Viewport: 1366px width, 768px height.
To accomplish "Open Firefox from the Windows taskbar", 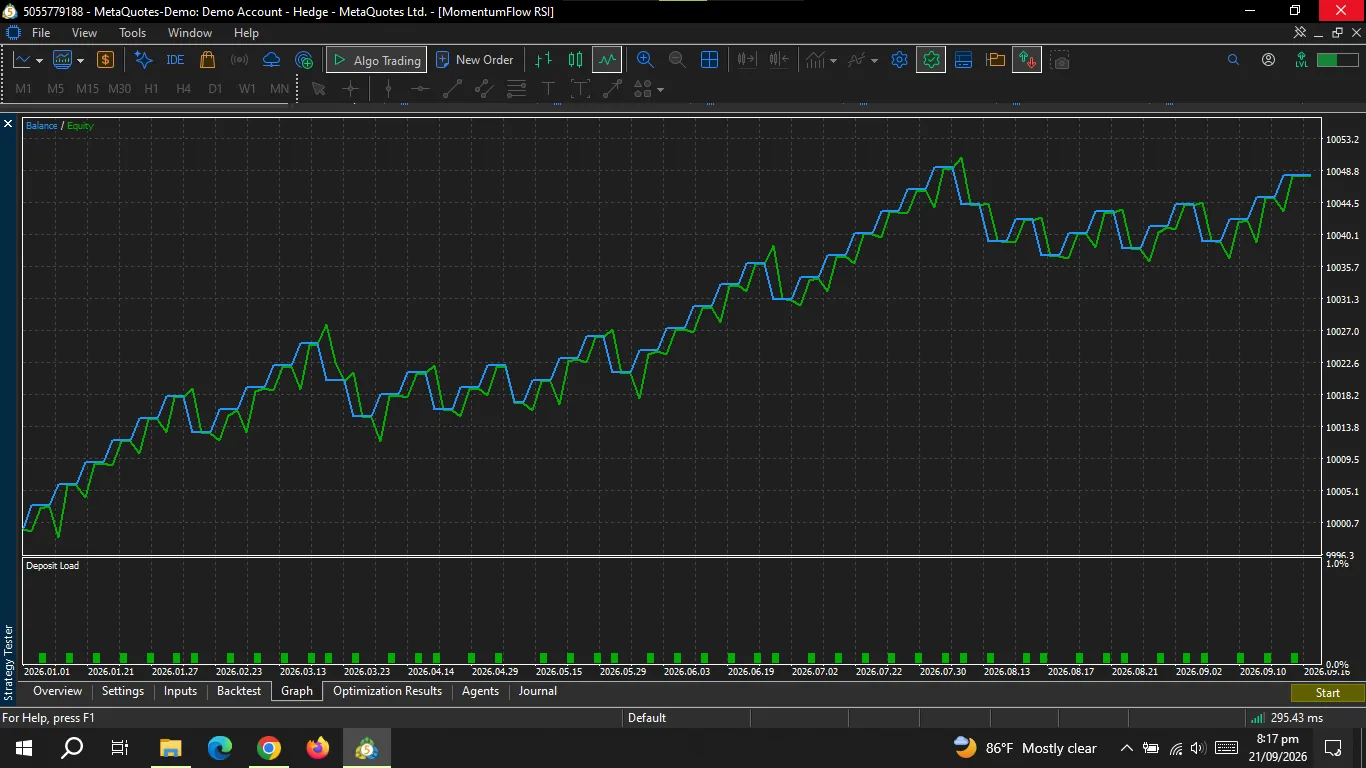I will [317, 748].
